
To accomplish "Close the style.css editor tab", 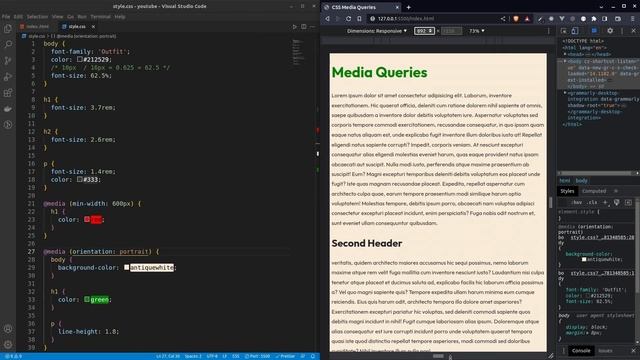I will click(x=93, y=27).
